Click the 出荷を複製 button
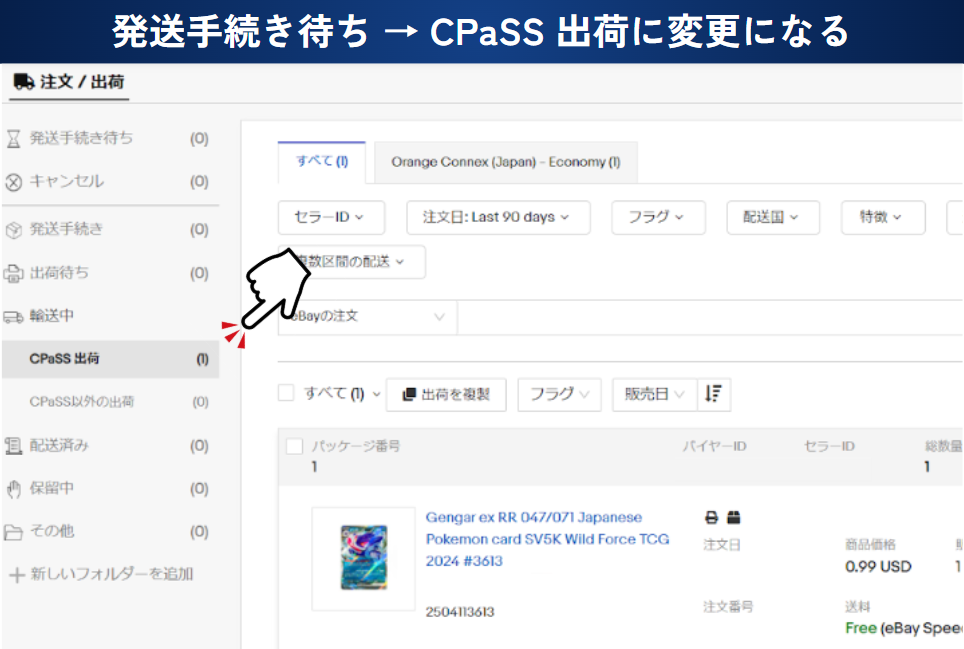Image resolution: width=964 pixels, height=649 pixels. coord(446,394)
